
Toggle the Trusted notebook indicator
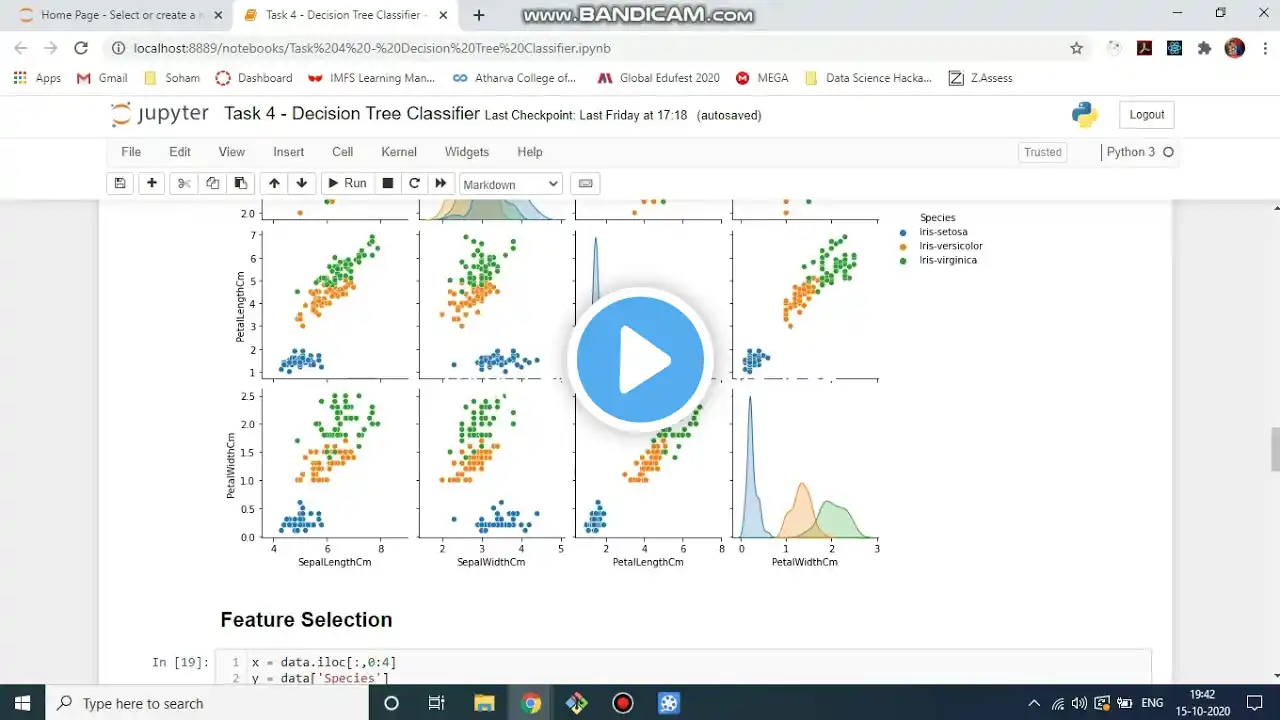pos(1042,152)
